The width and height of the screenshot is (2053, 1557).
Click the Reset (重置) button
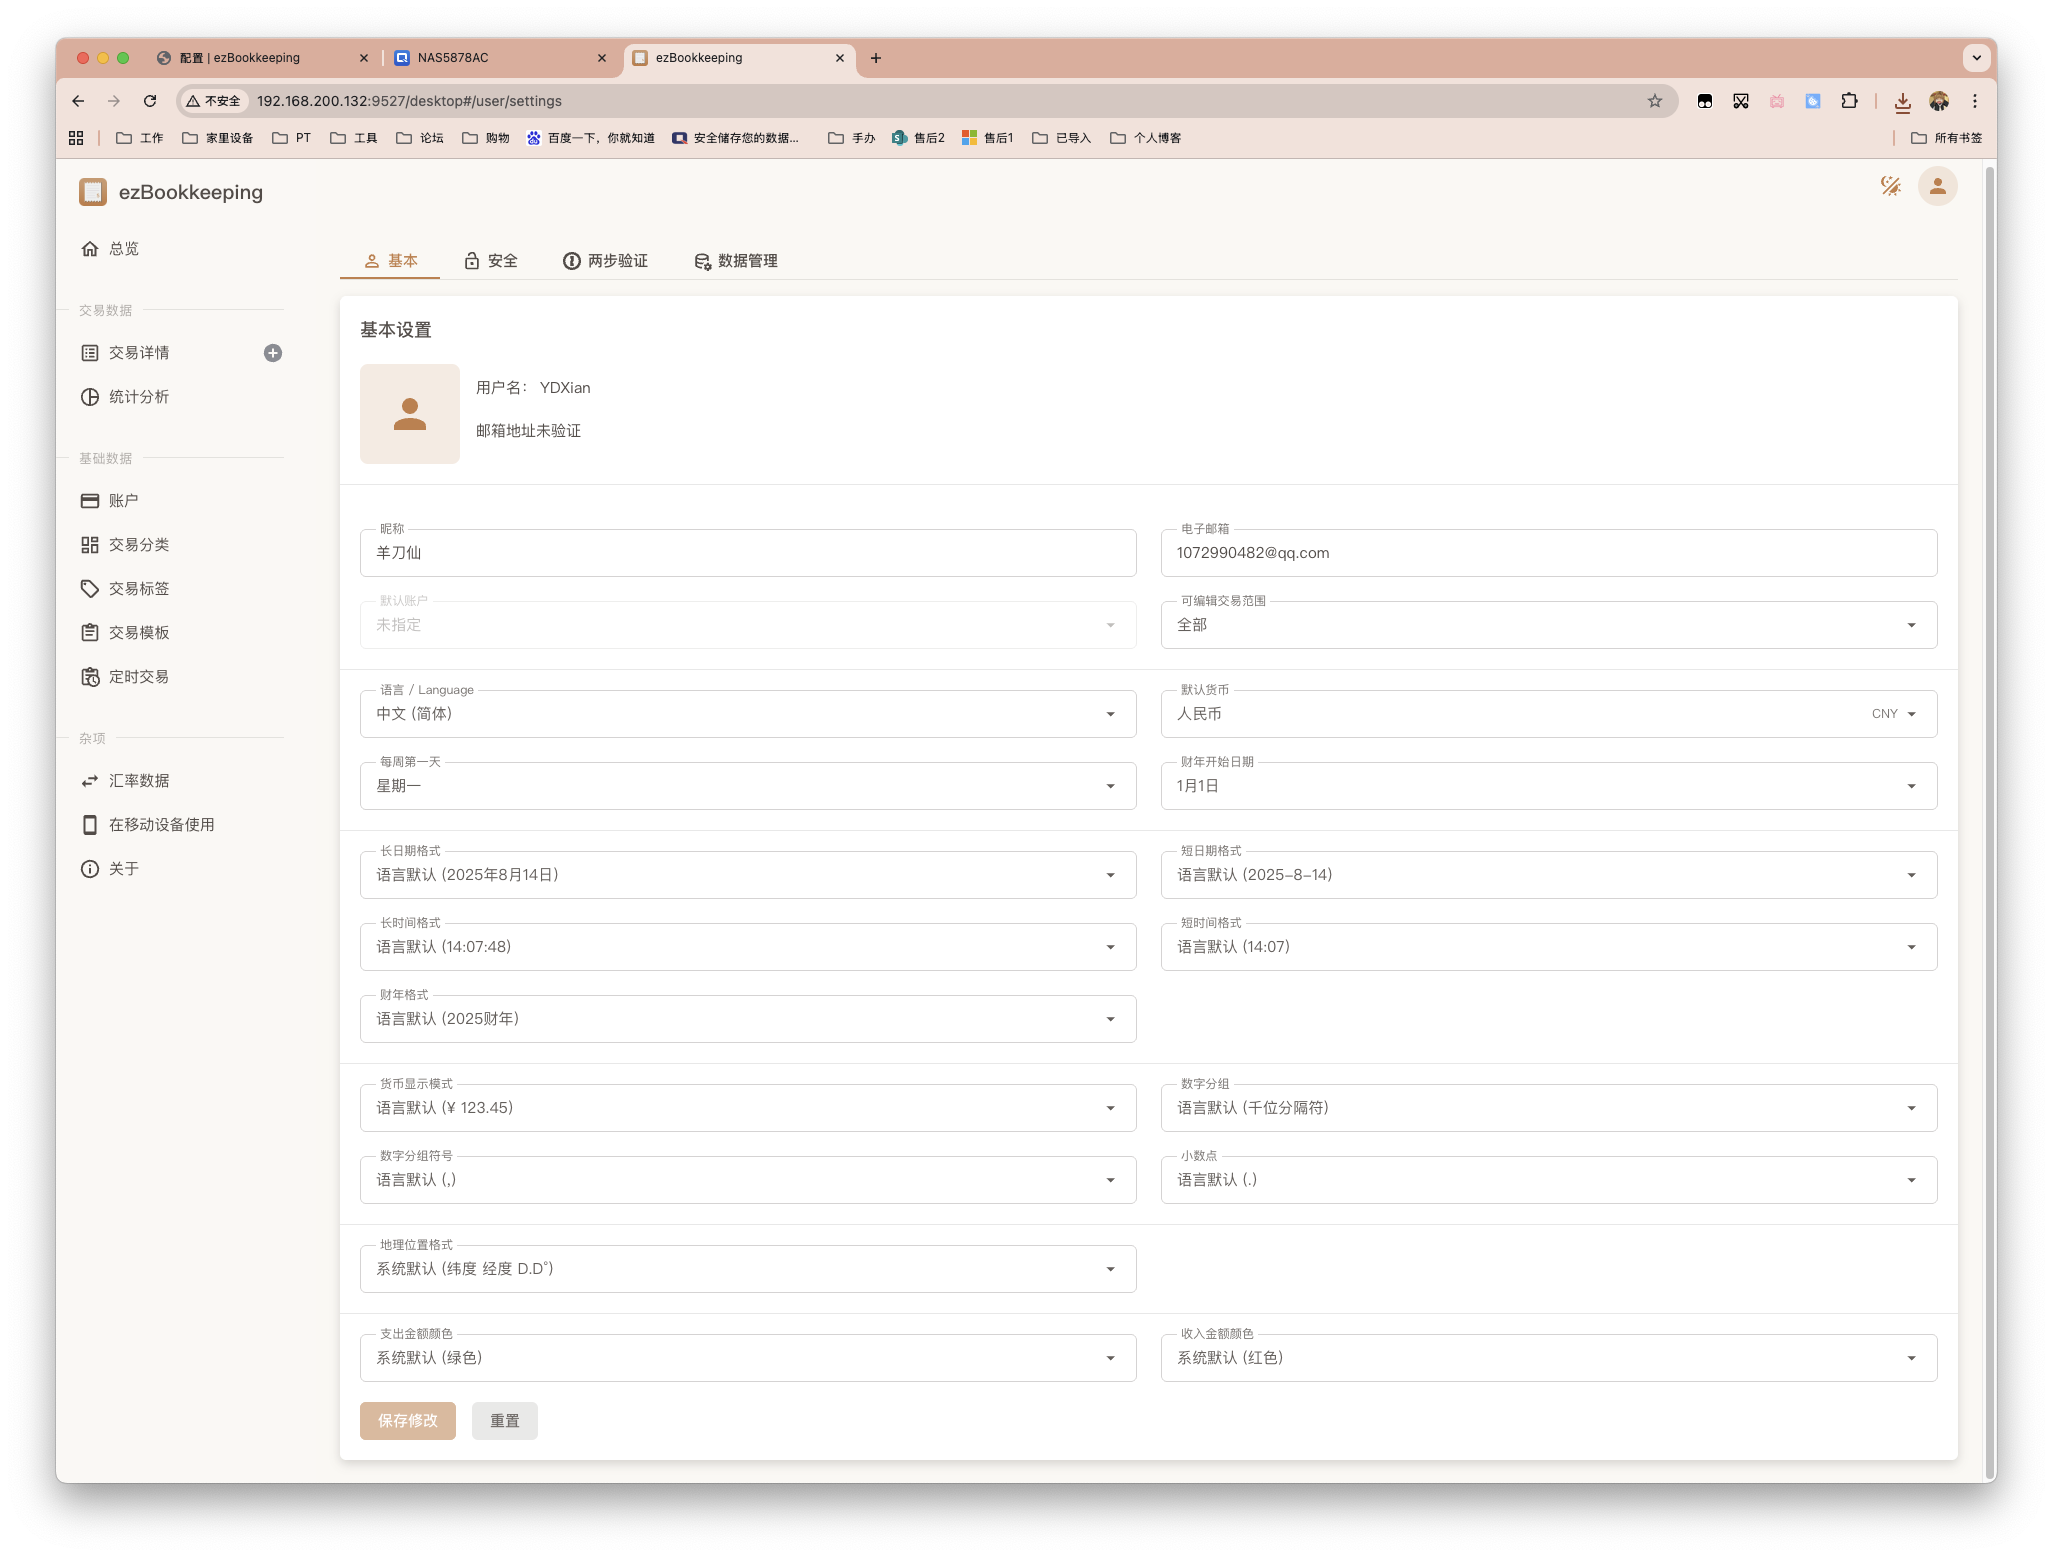point(504,1421)
